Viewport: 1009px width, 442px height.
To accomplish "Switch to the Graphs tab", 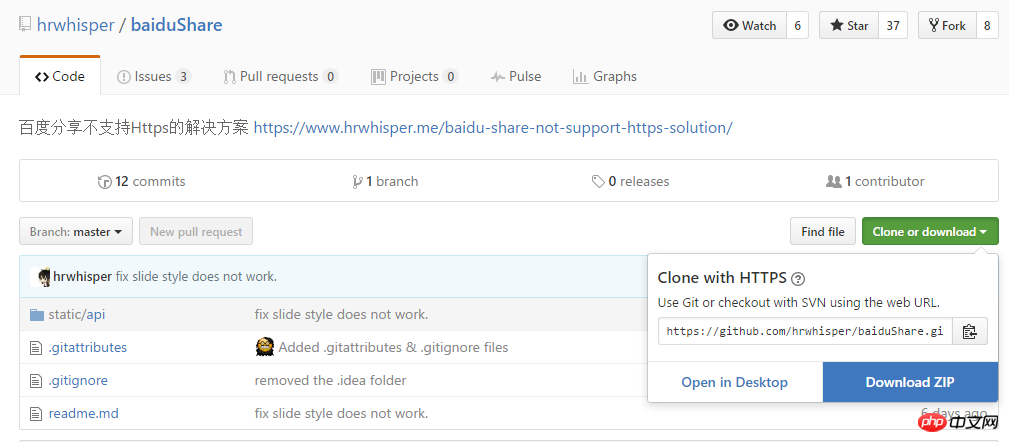I will (x=604, y=76).
